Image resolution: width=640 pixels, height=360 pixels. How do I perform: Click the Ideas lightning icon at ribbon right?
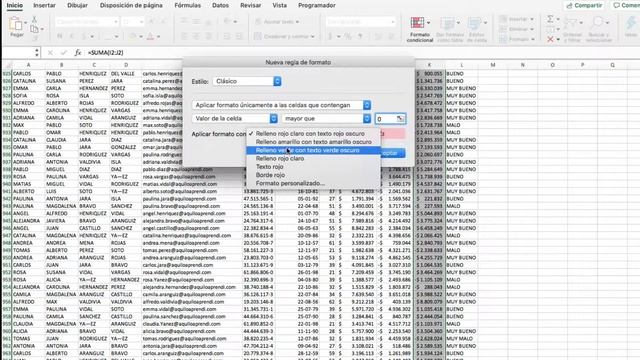tap(631, 23)
